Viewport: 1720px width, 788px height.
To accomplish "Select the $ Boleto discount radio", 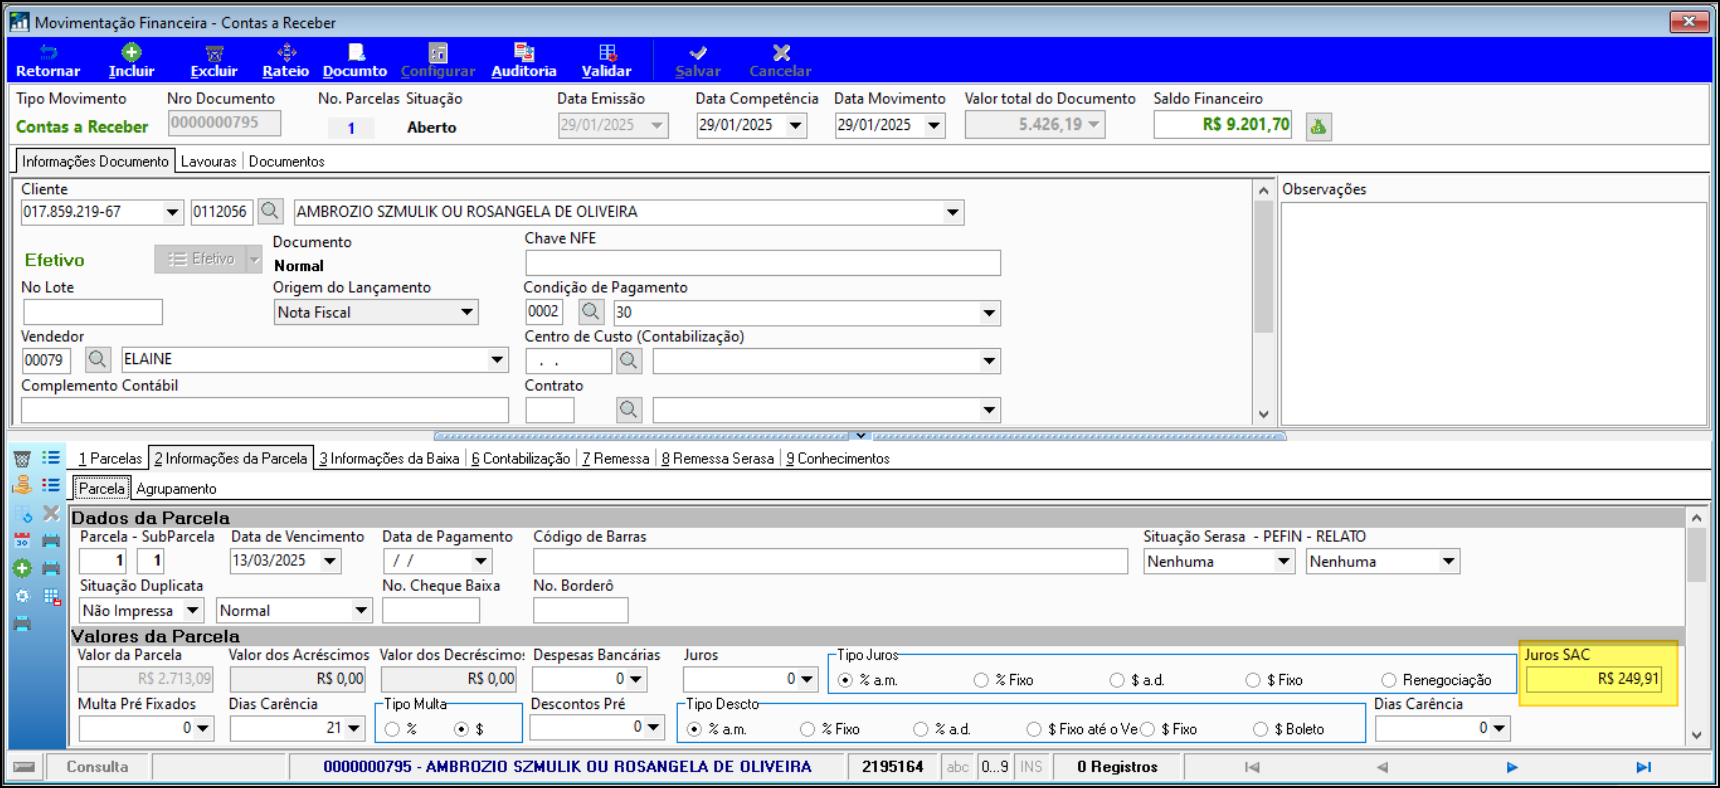I will click(x=1261, y=729).
